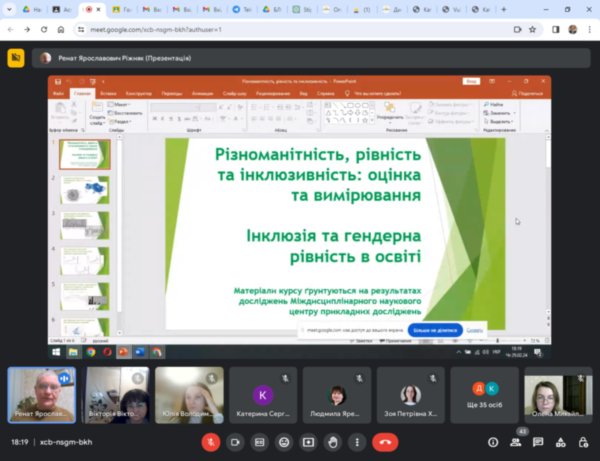This screenshot has height=461, width=600.
Task: Open the Chrome three-dot menu
Action: pos(588,29)
